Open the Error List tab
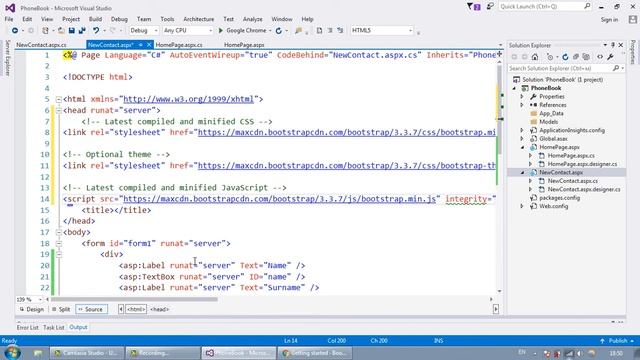This screenshot has width=640, height=360. tap(27, 327)
